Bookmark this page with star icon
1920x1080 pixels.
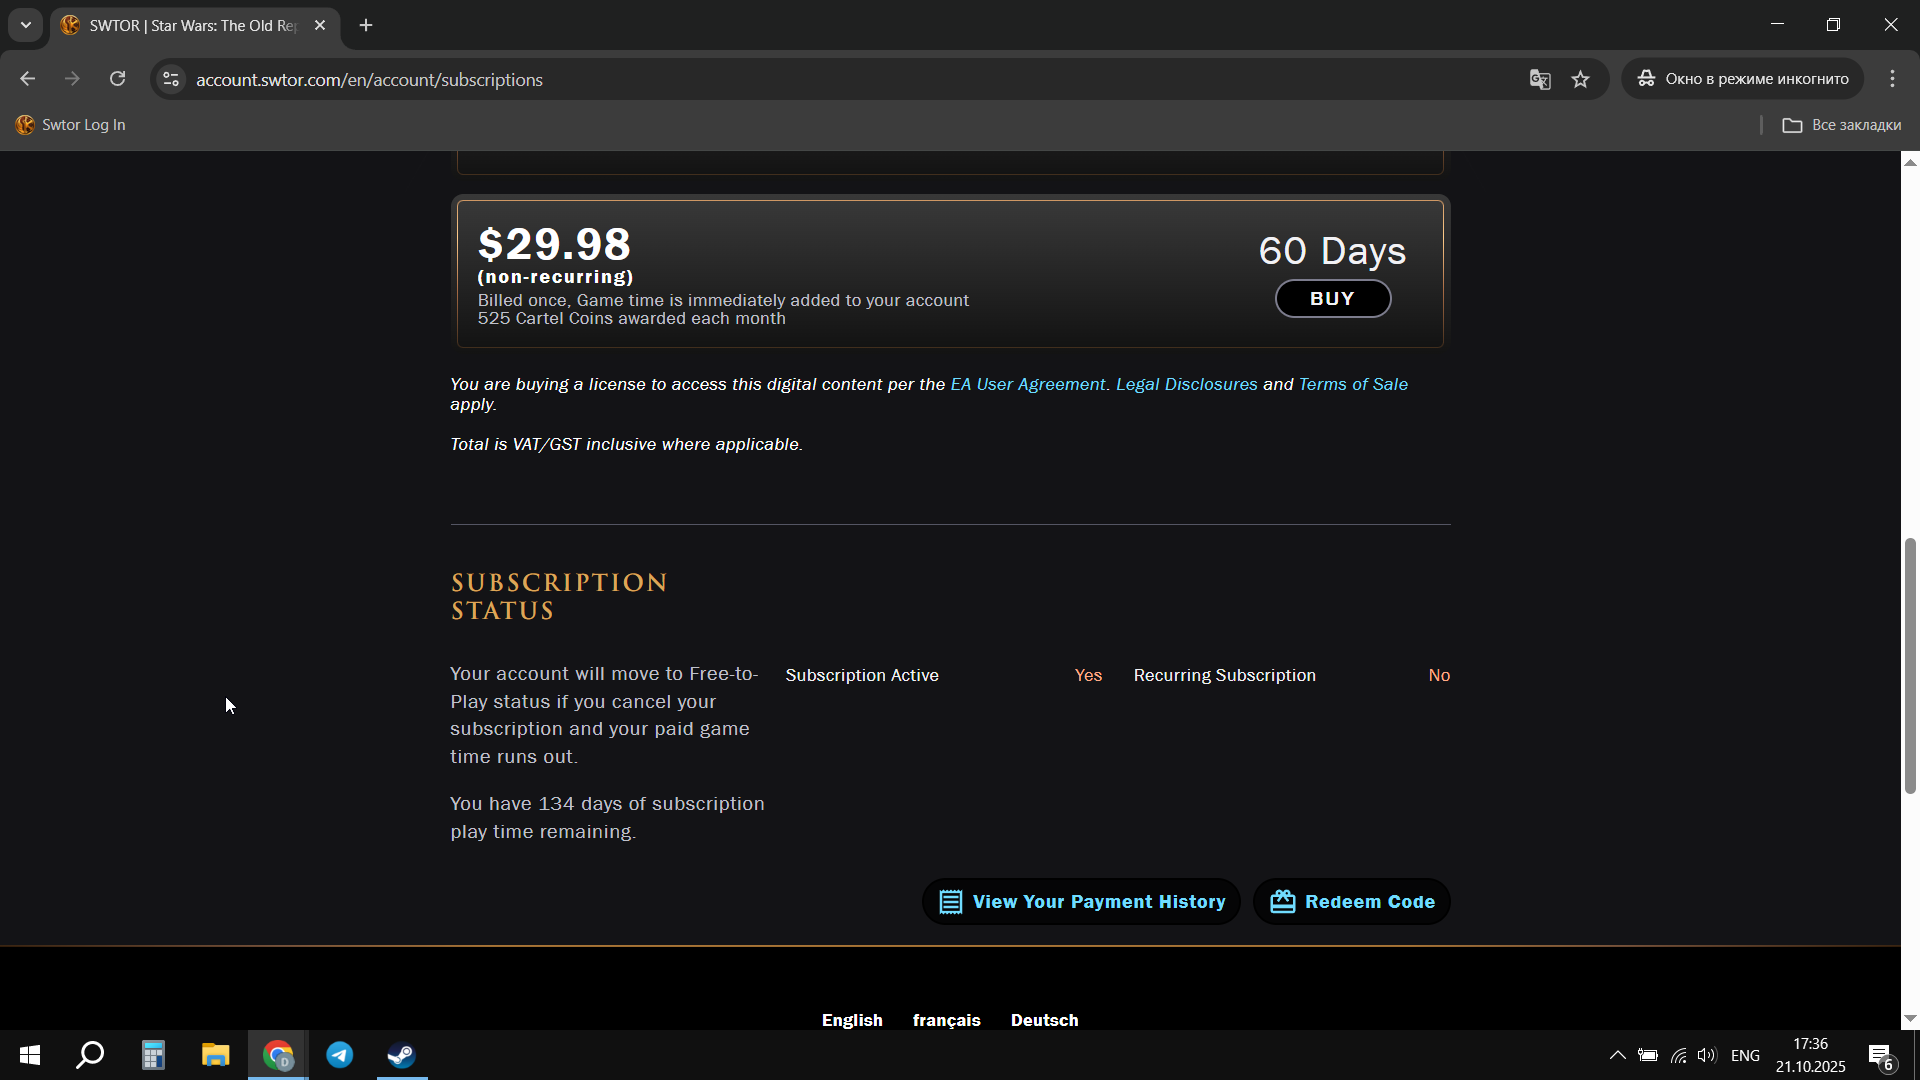1580,80
